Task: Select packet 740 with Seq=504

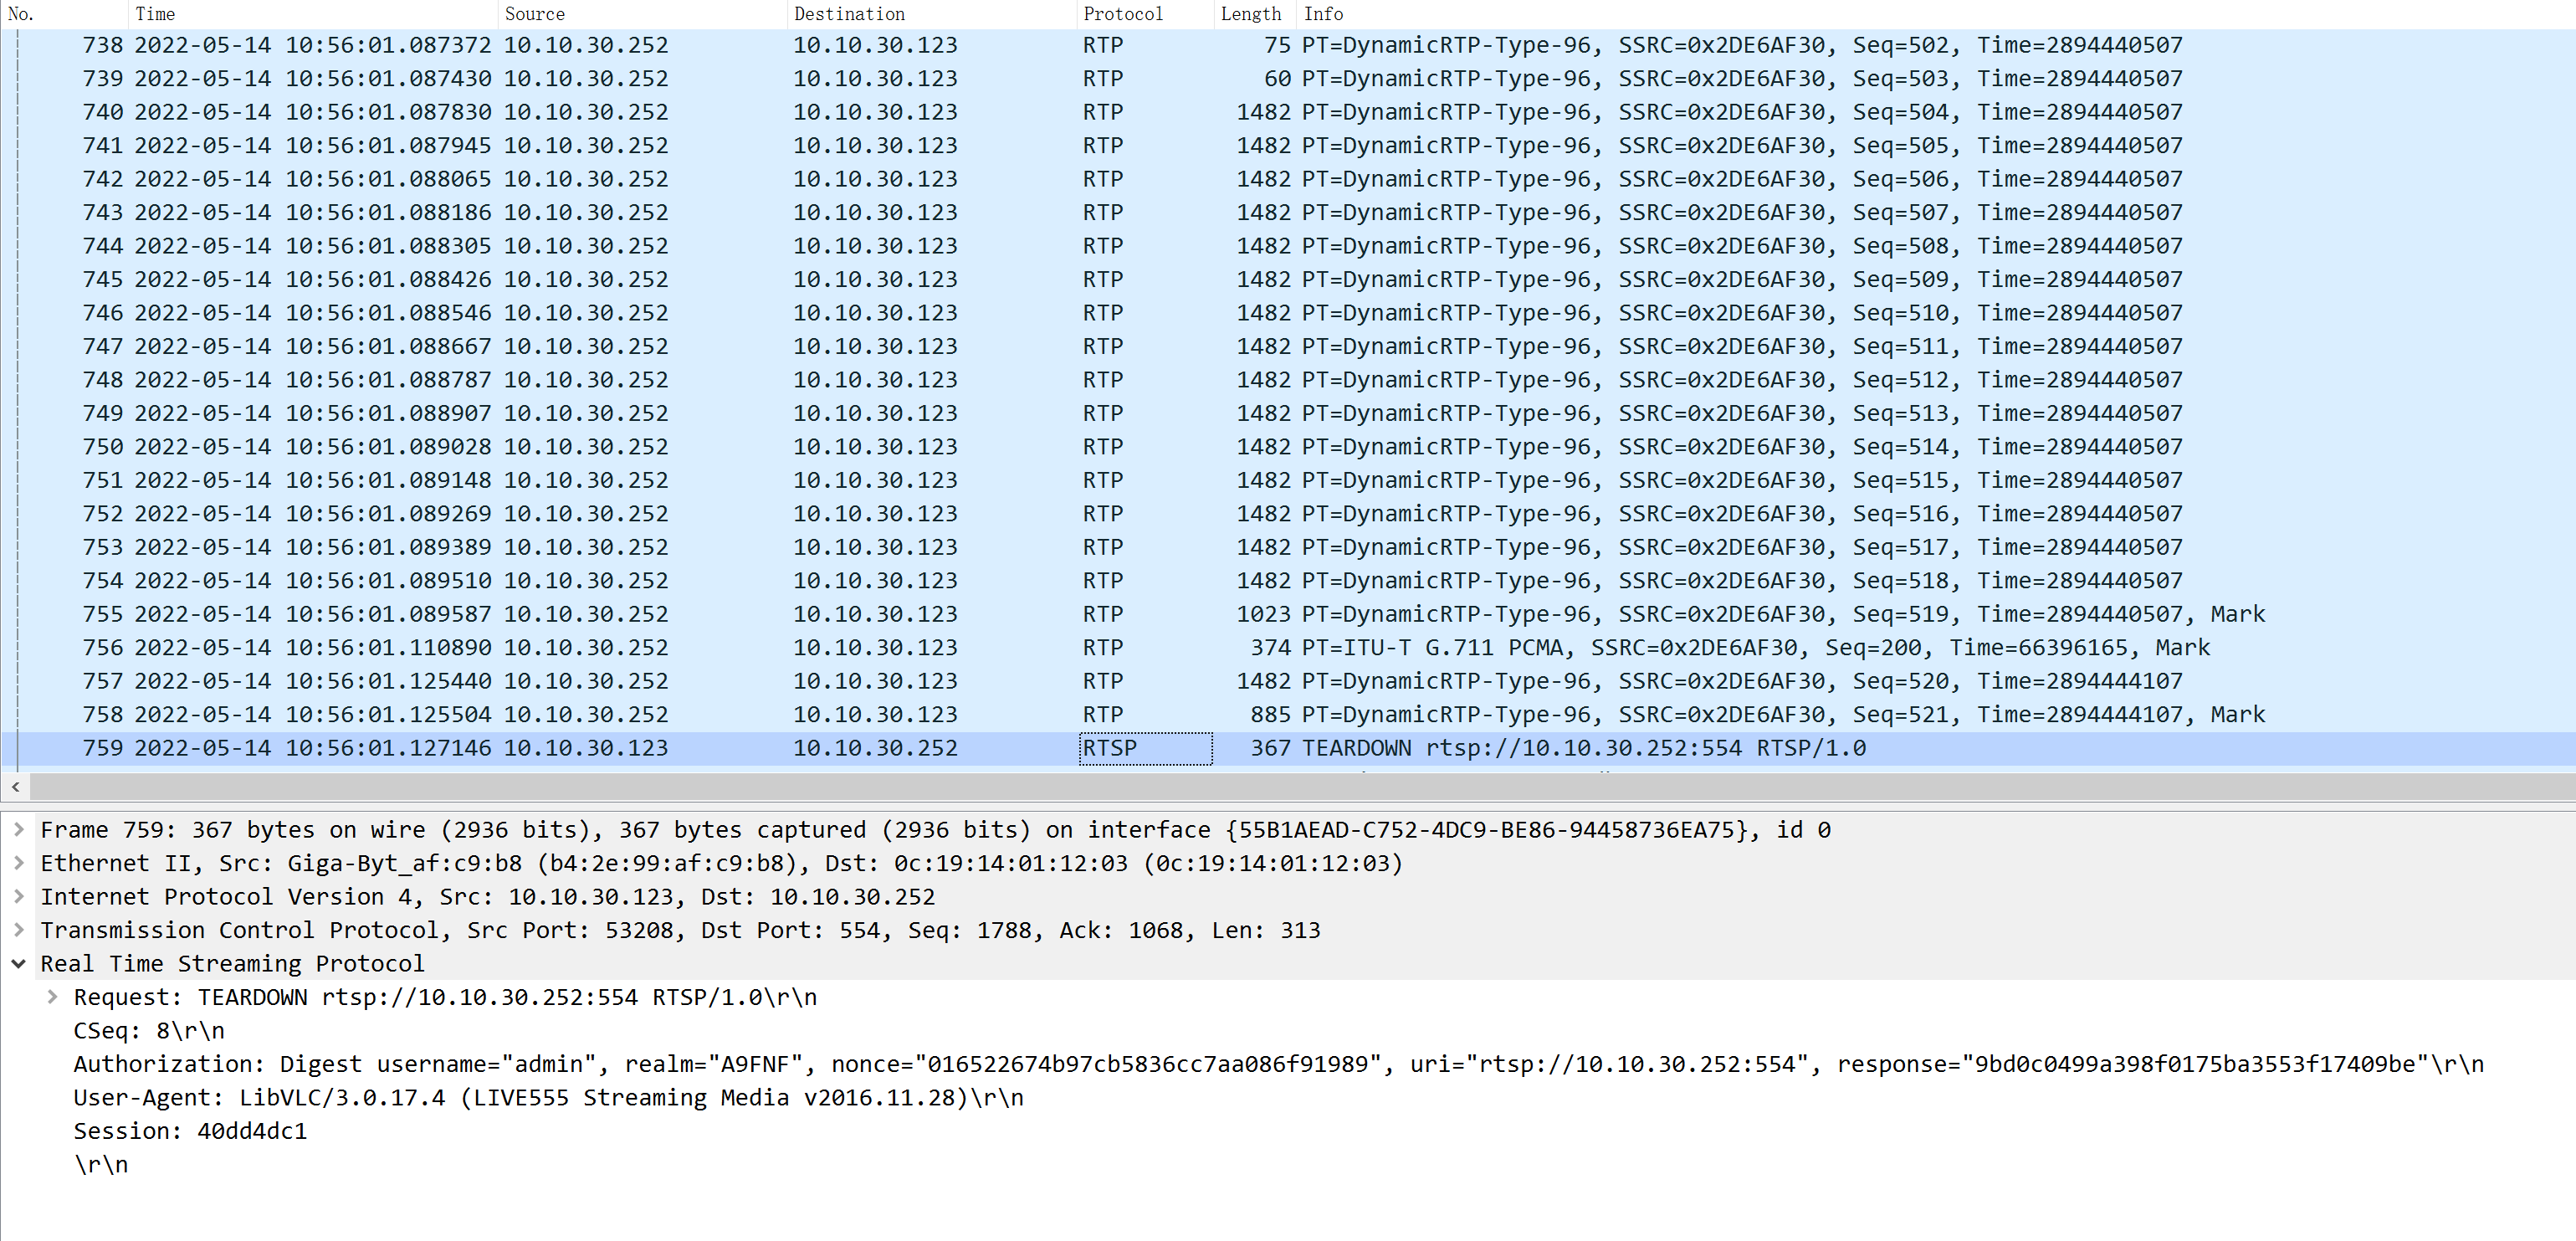Action: [1288, 112]
